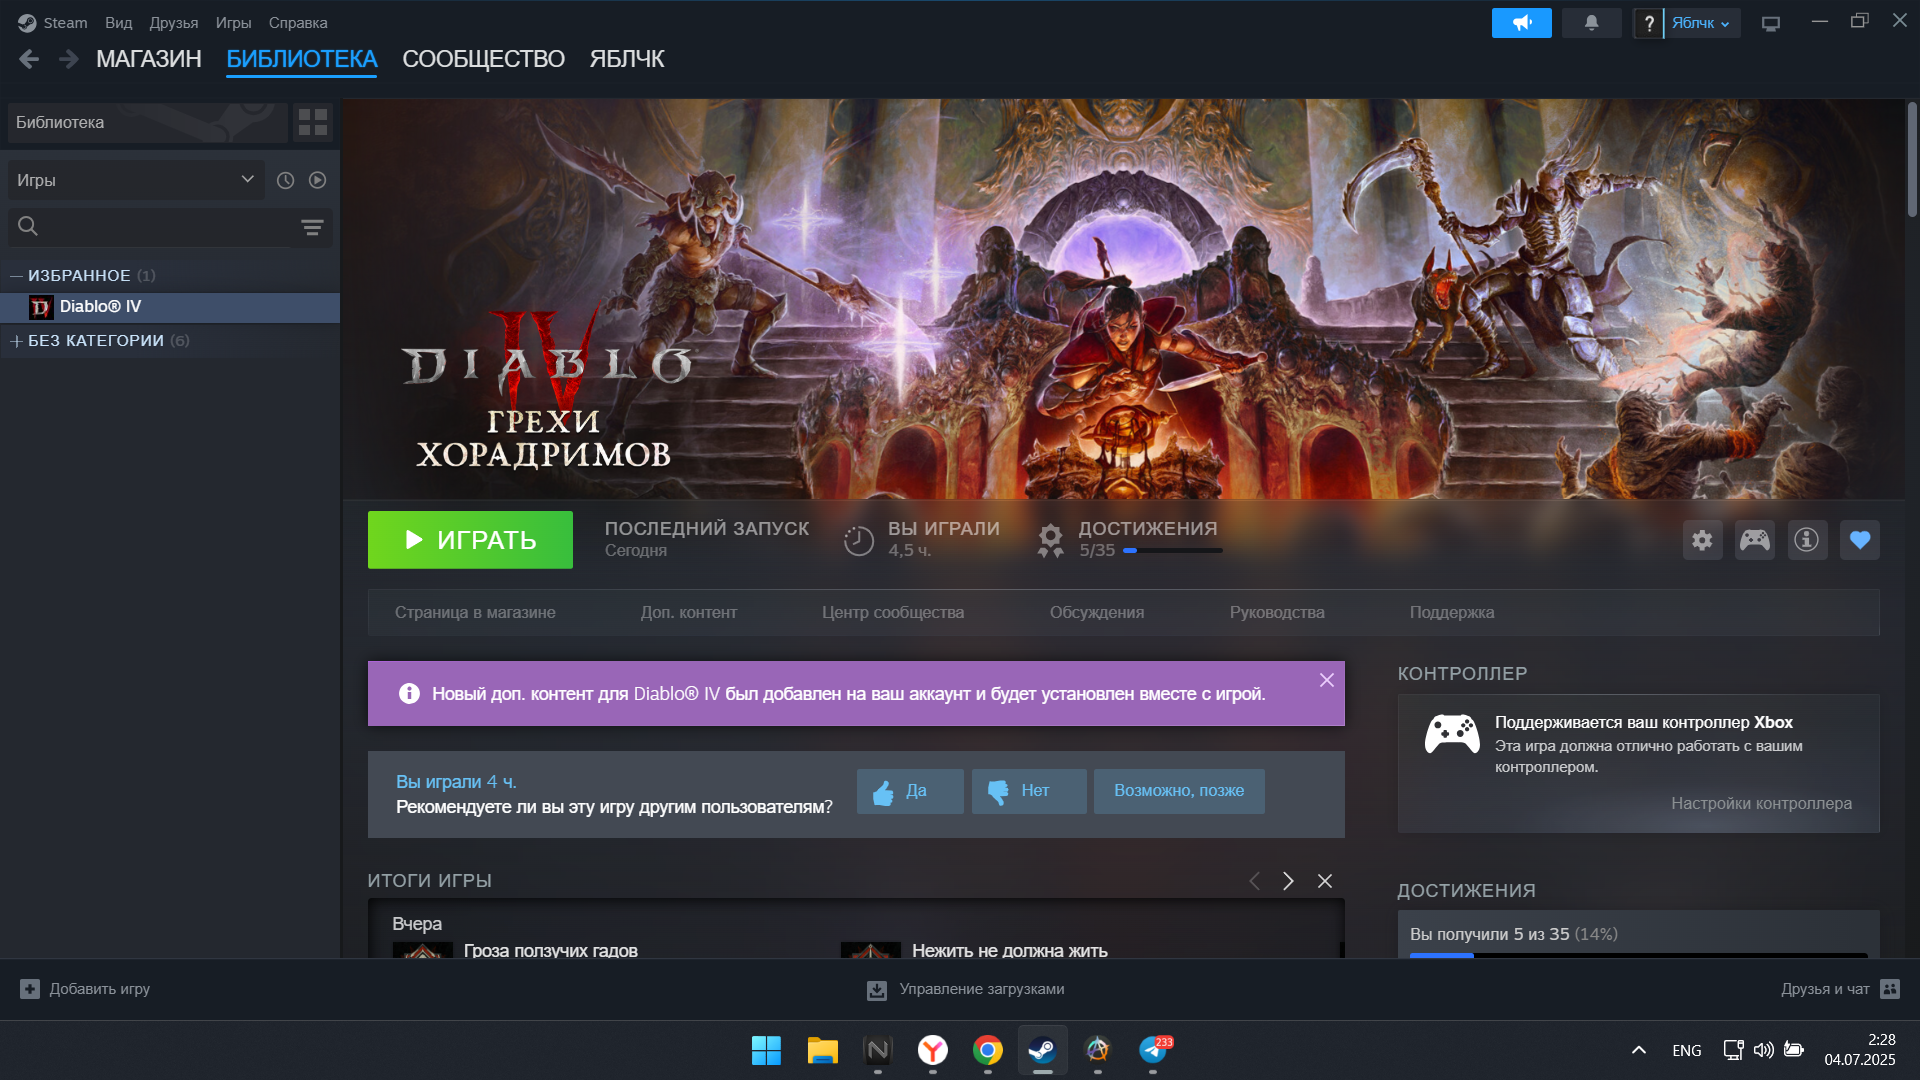Sort by recent activity clock icon
The image size is (1920, 1080).
(285, 180)
